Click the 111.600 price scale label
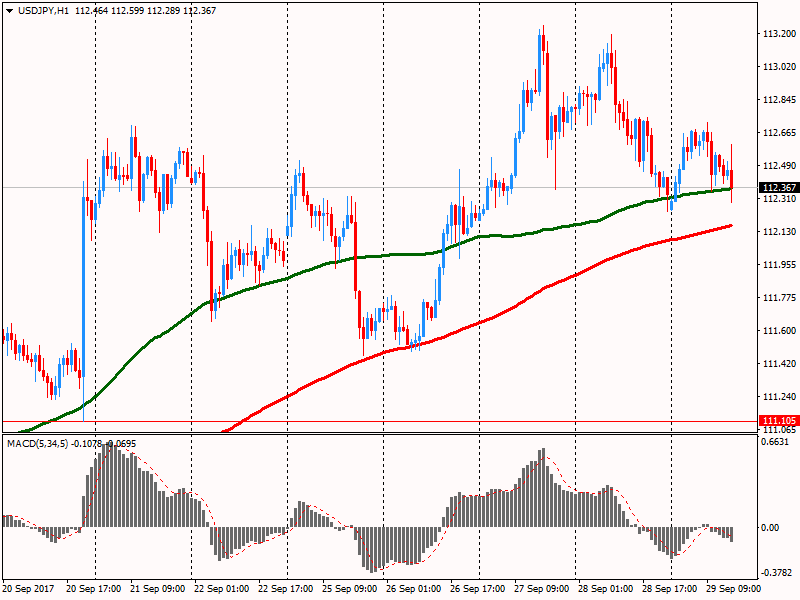The image size is (800, 600). pyautogui.click(x=779, y=331)
